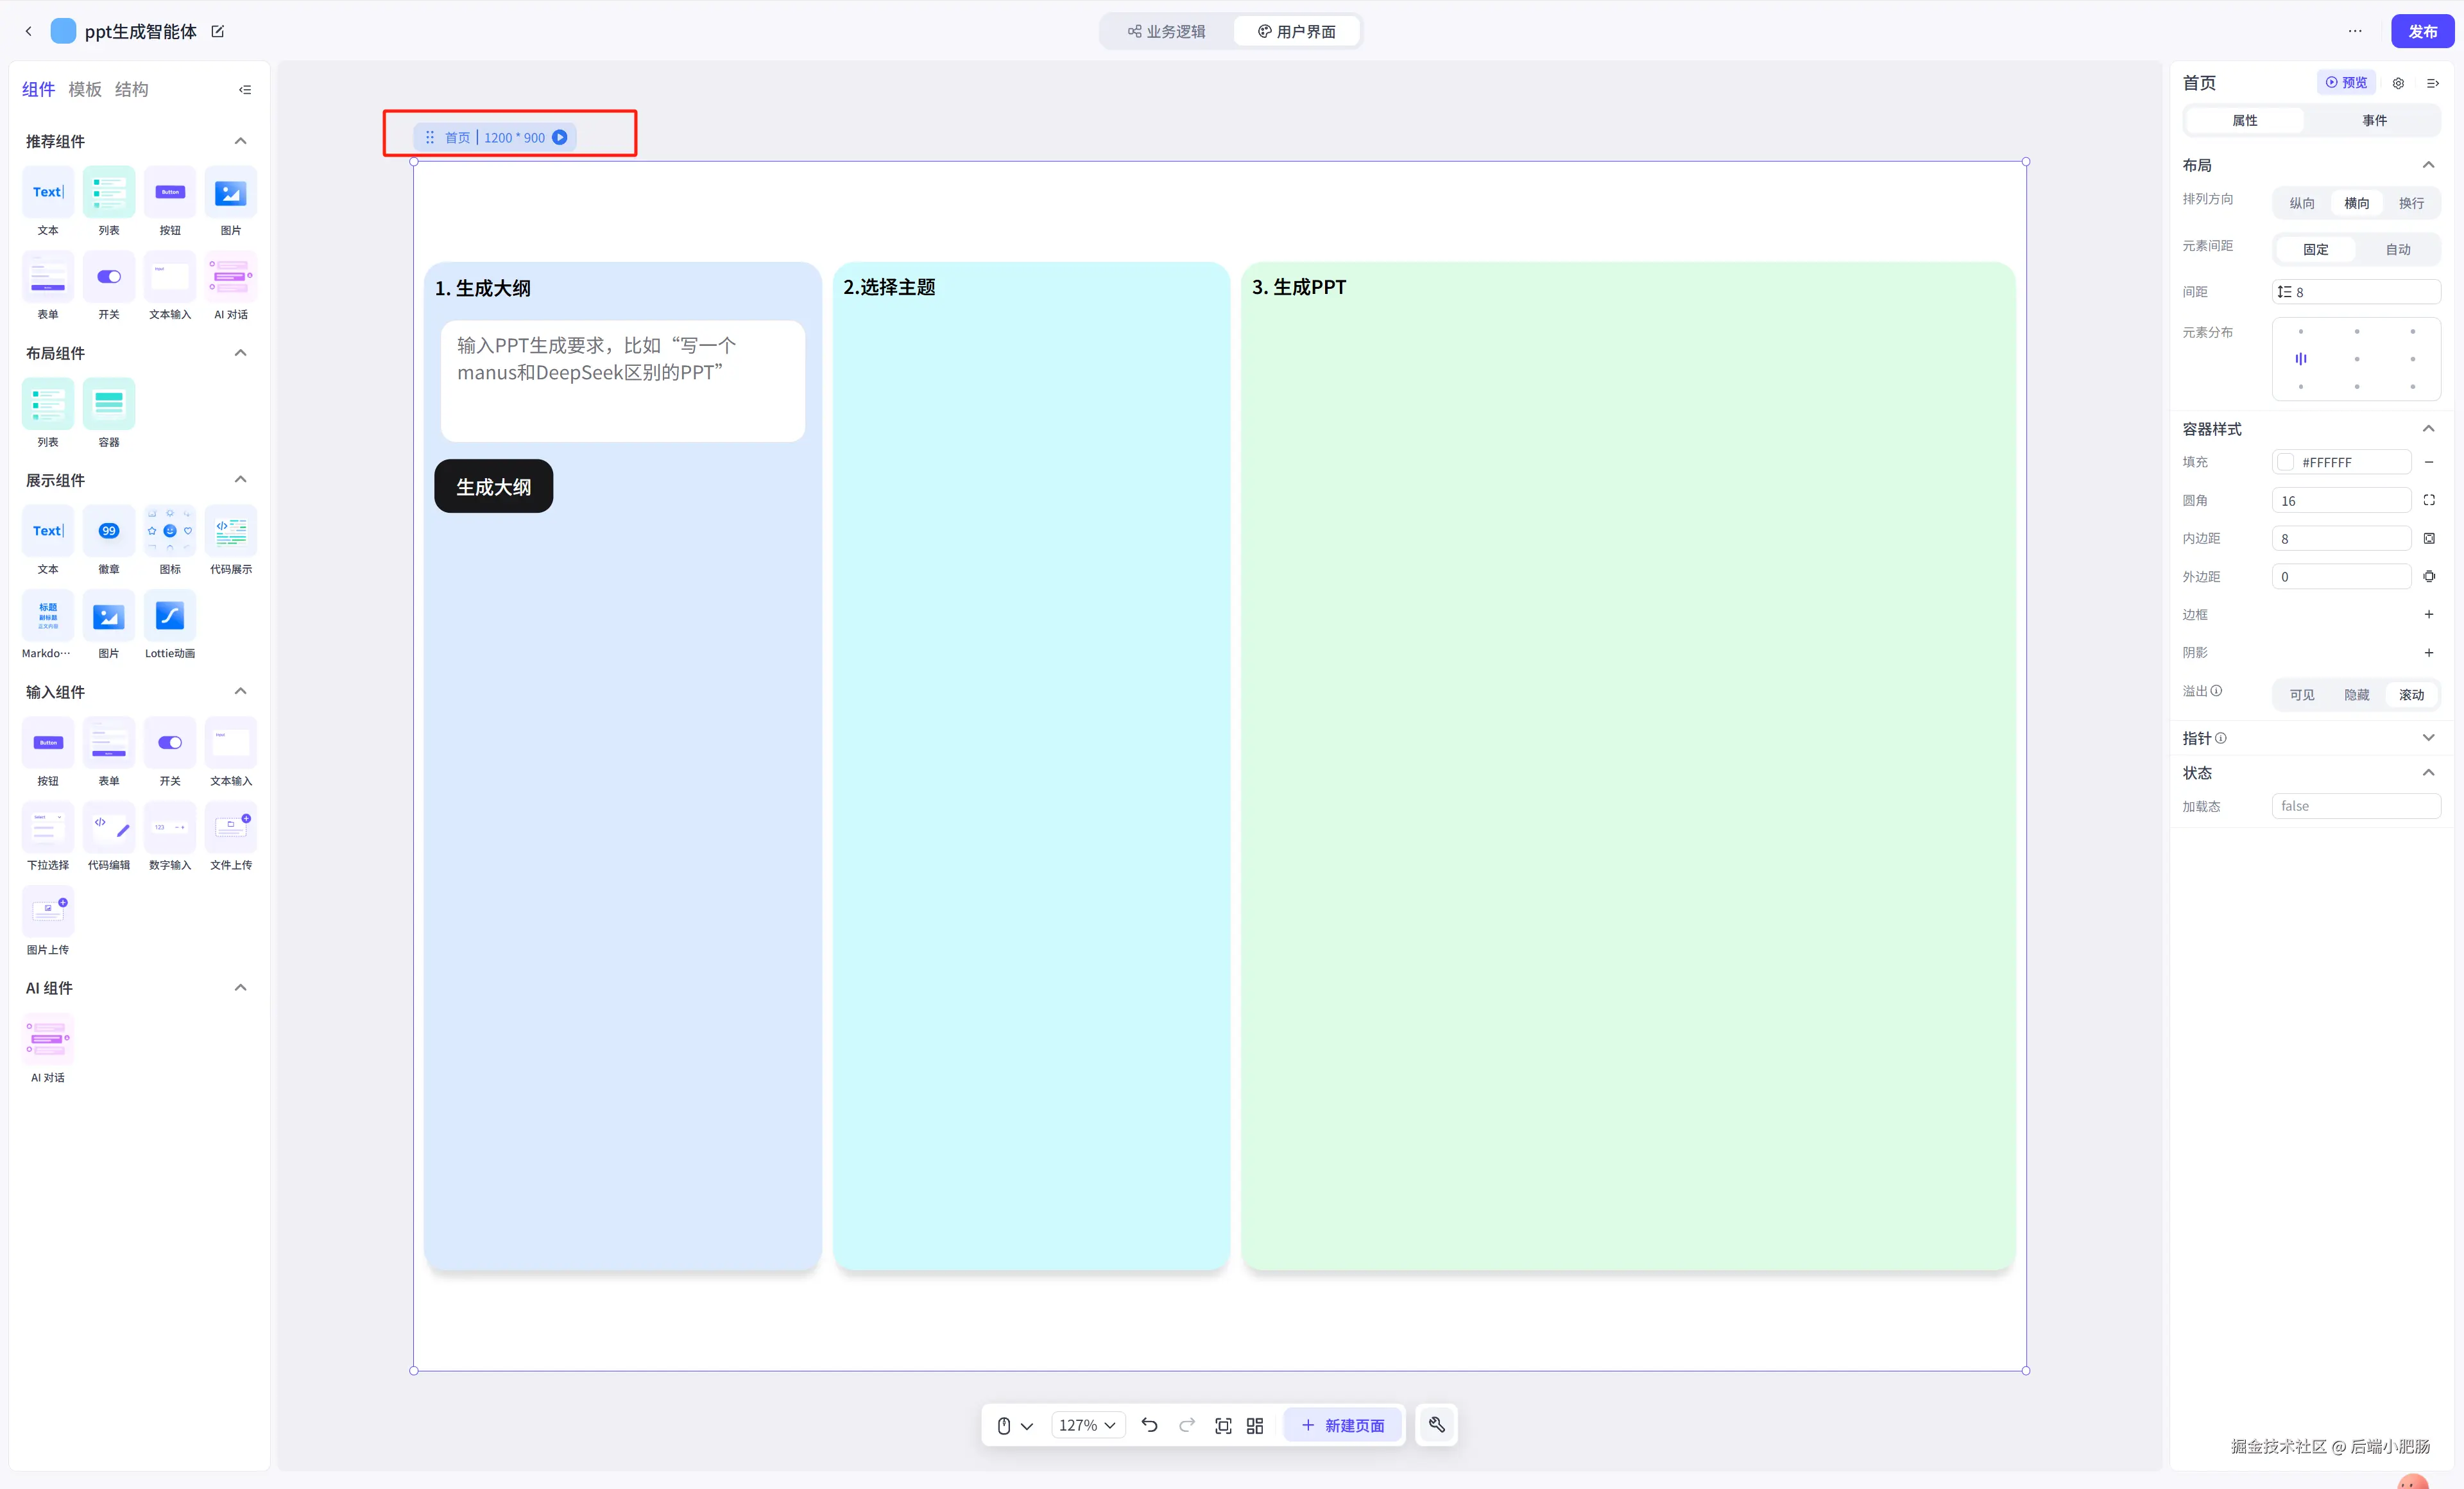Select the 徽章 badge component icon

coord(108,532)
